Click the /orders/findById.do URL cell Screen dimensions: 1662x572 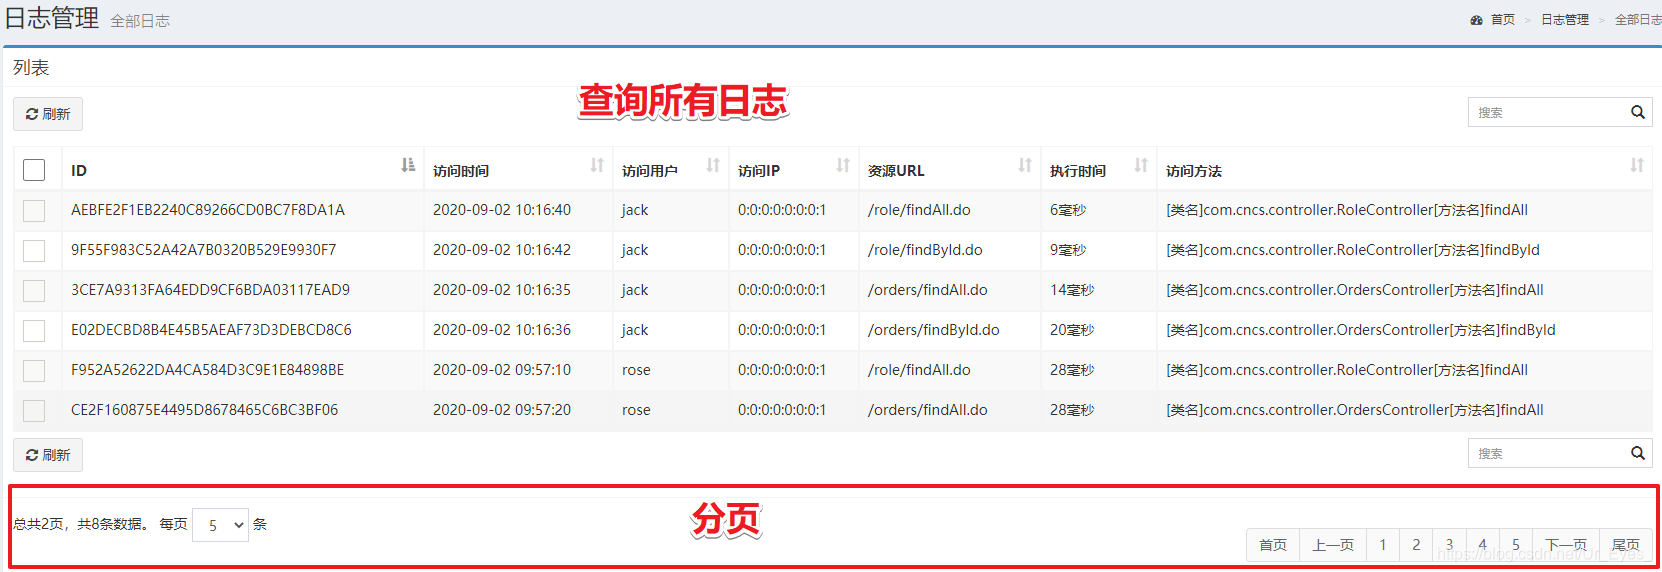pyautogui.click(x=934, y=330)
